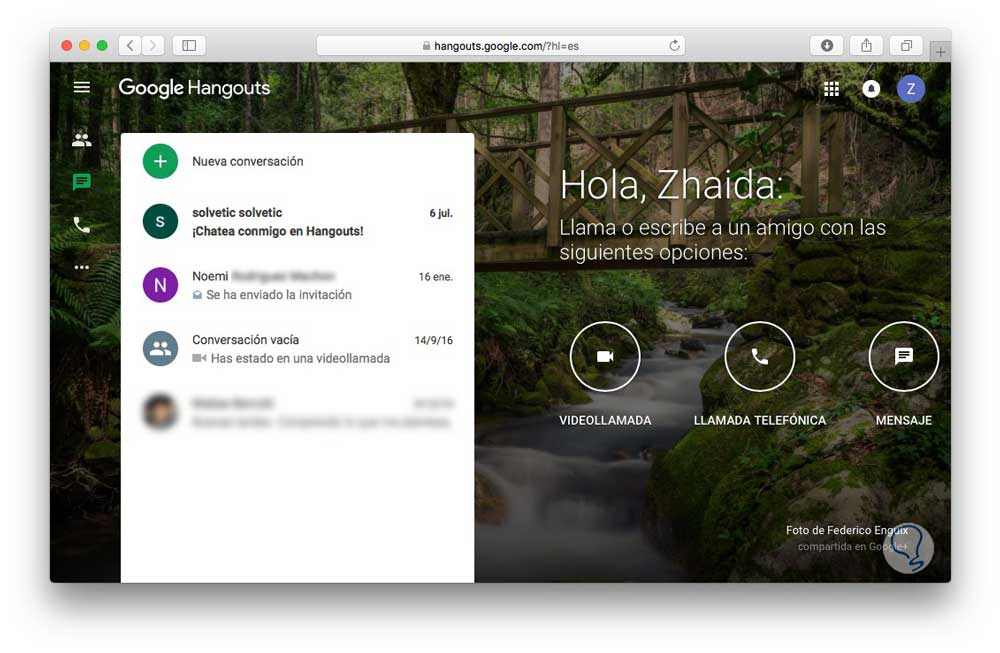
Task: Click the Safari share button
Action: 866,45
